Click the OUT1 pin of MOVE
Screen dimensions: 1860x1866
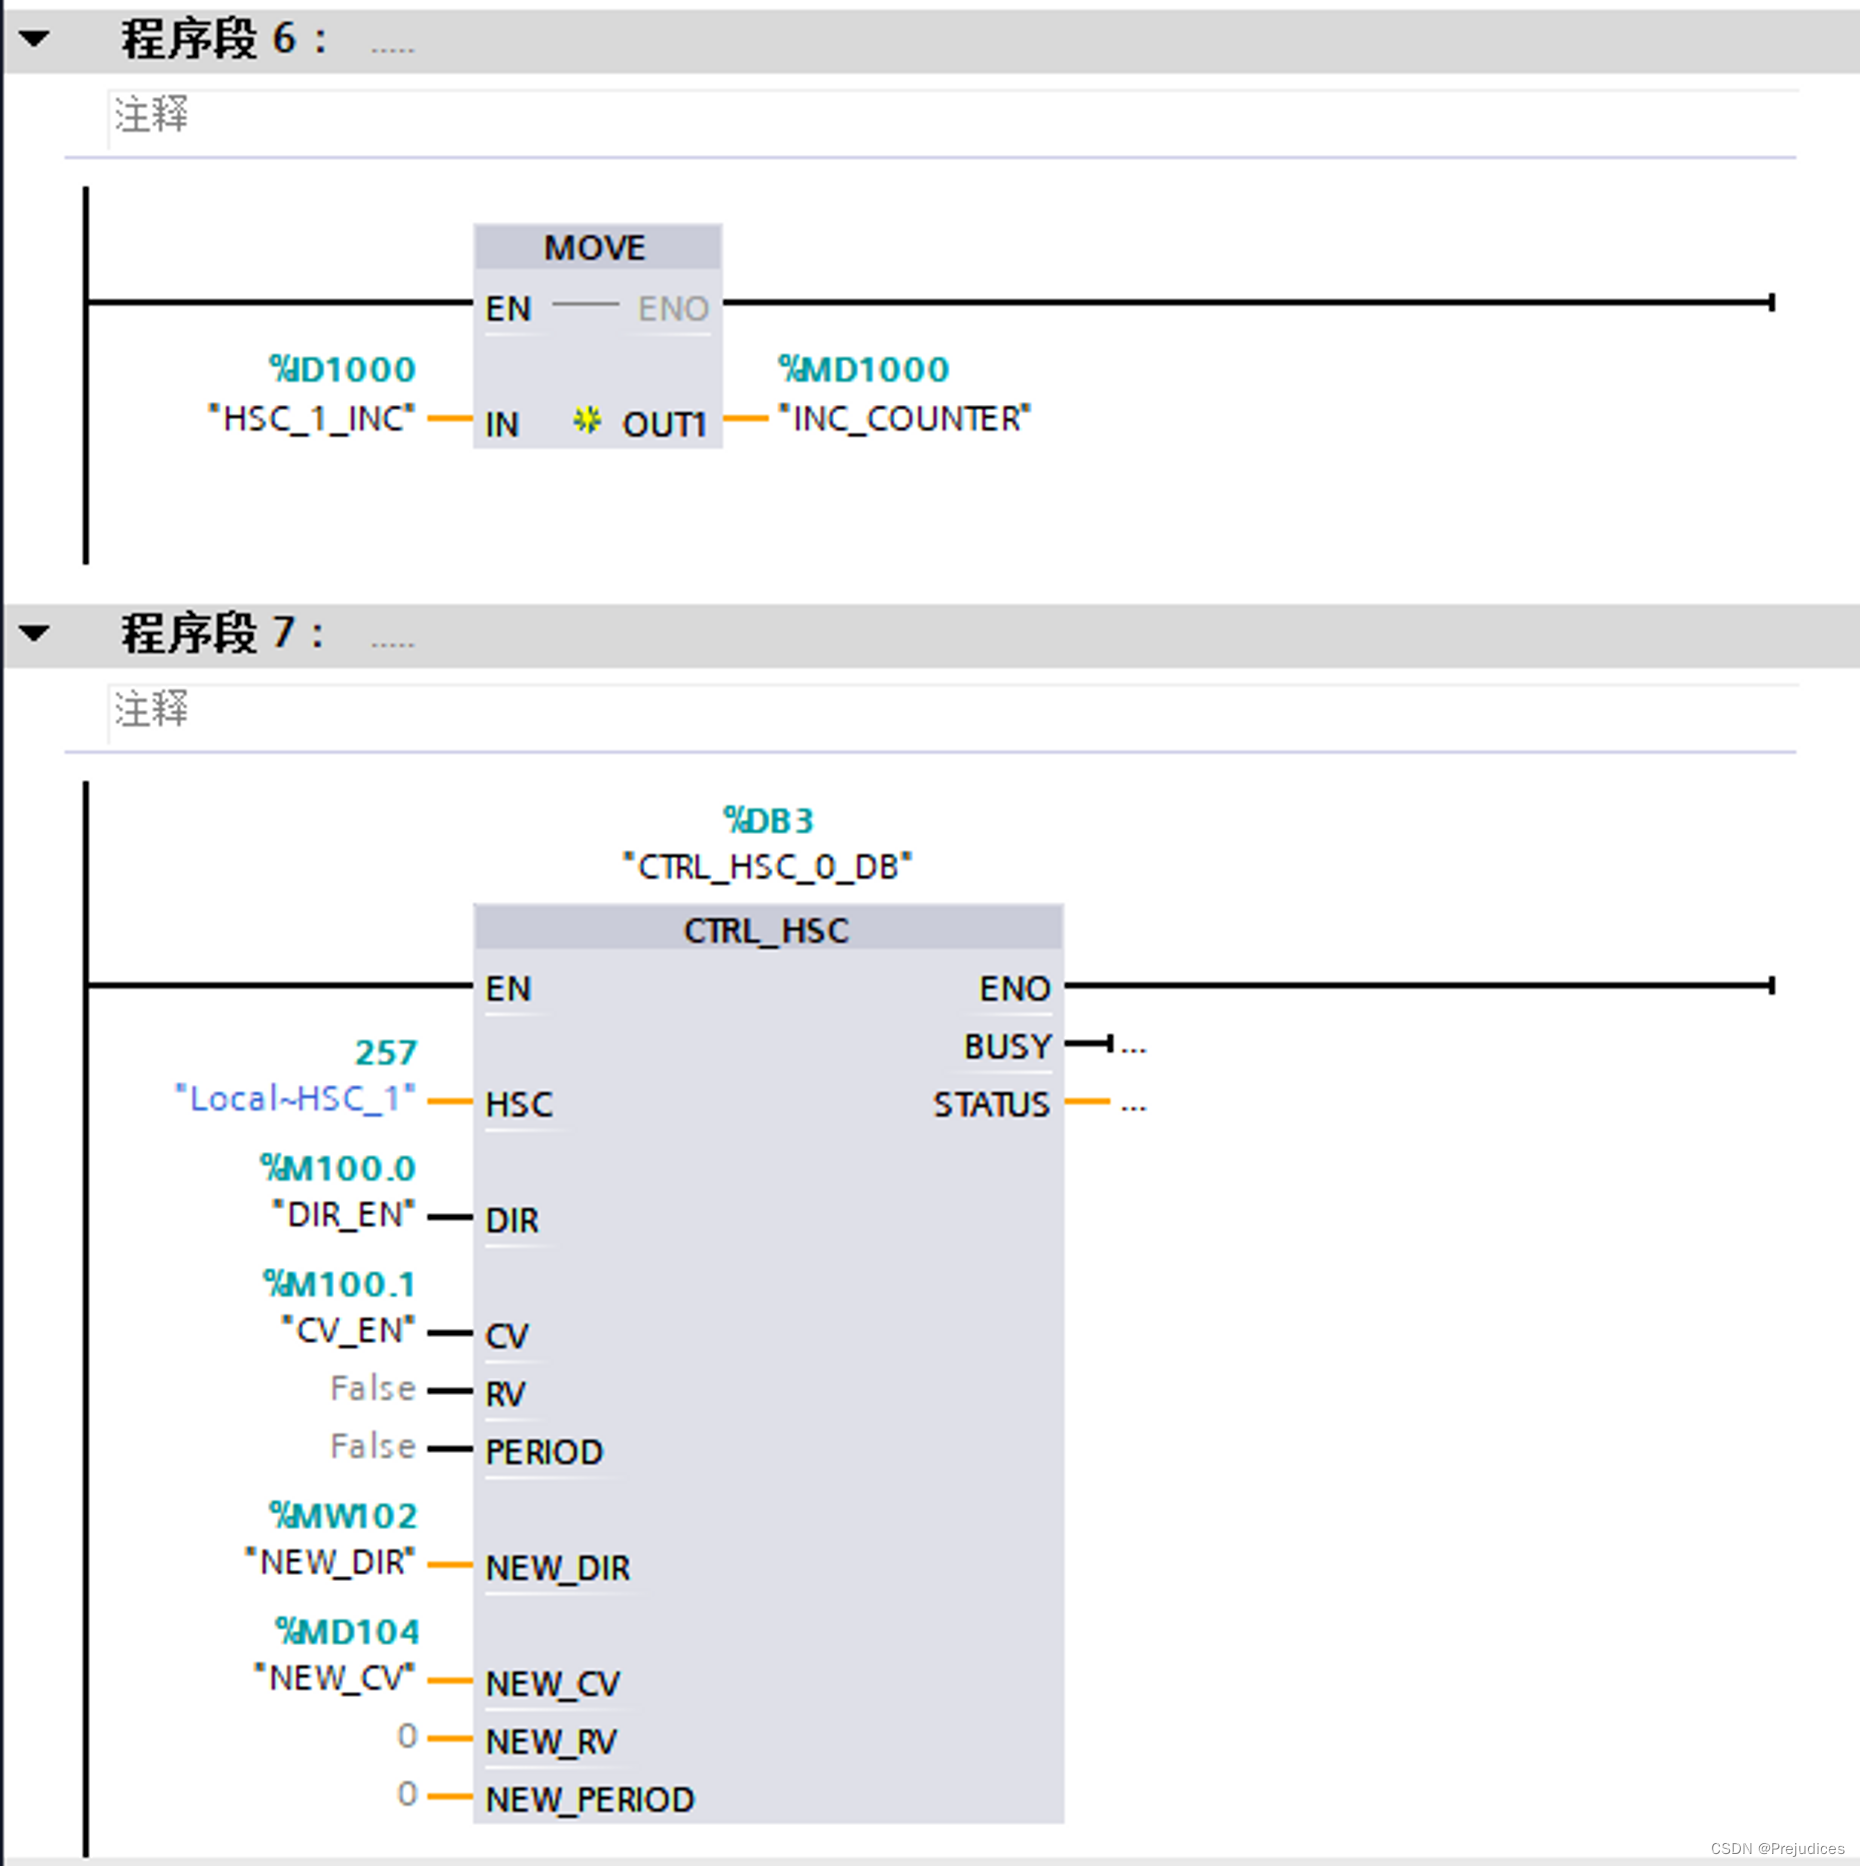[664, 425]
